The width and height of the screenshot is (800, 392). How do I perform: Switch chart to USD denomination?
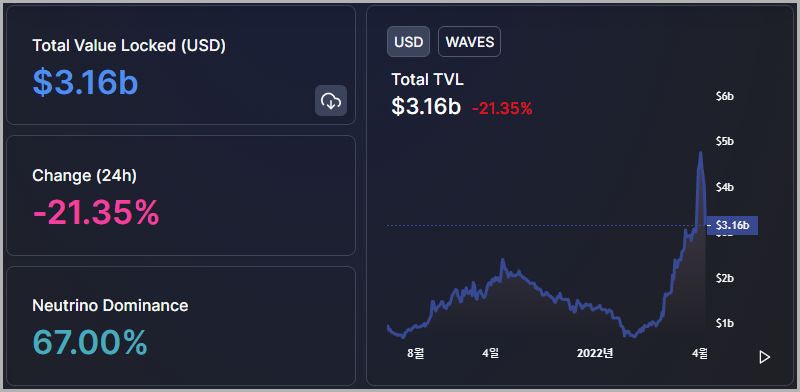409,41
